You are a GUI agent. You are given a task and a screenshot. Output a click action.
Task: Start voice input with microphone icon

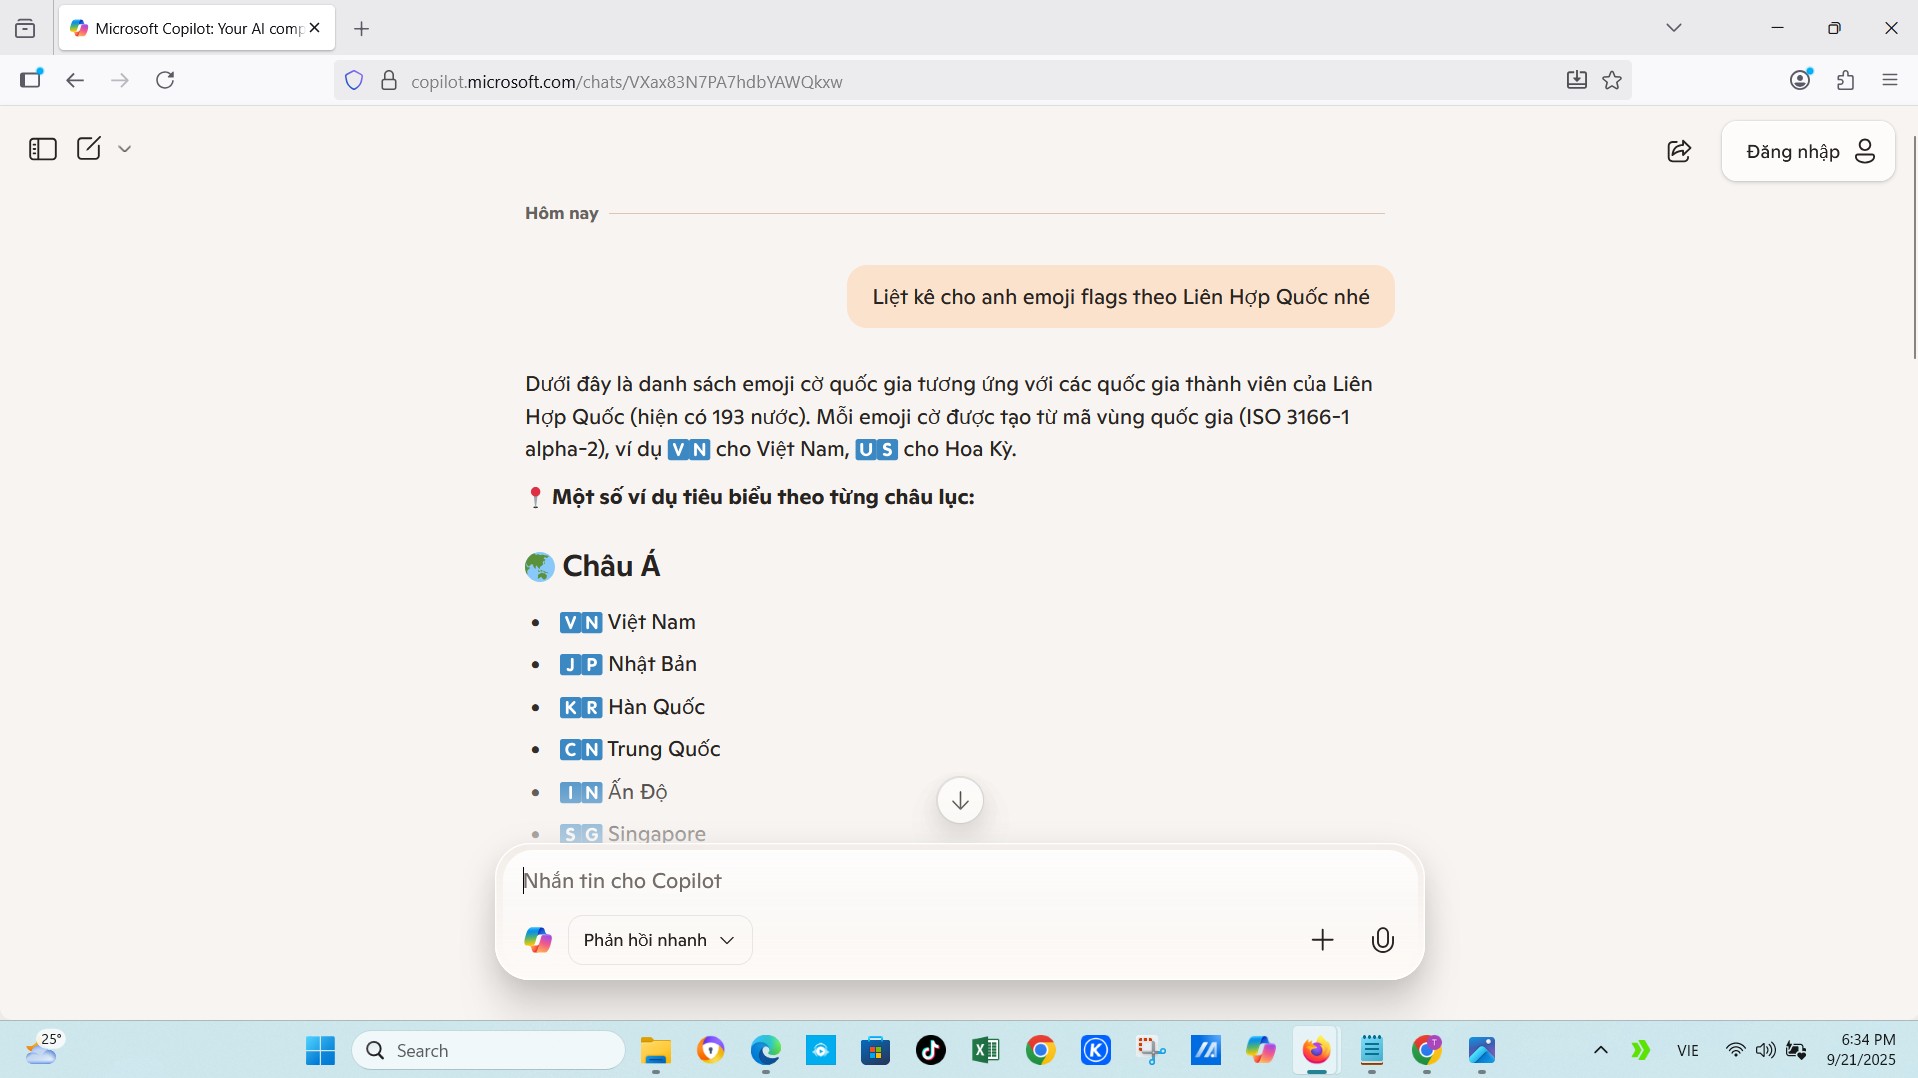1382,940
